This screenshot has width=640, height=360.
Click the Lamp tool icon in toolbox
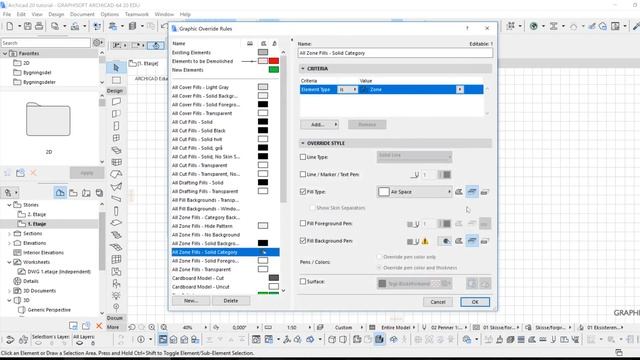pyautogui.click(x=116, y=295)
